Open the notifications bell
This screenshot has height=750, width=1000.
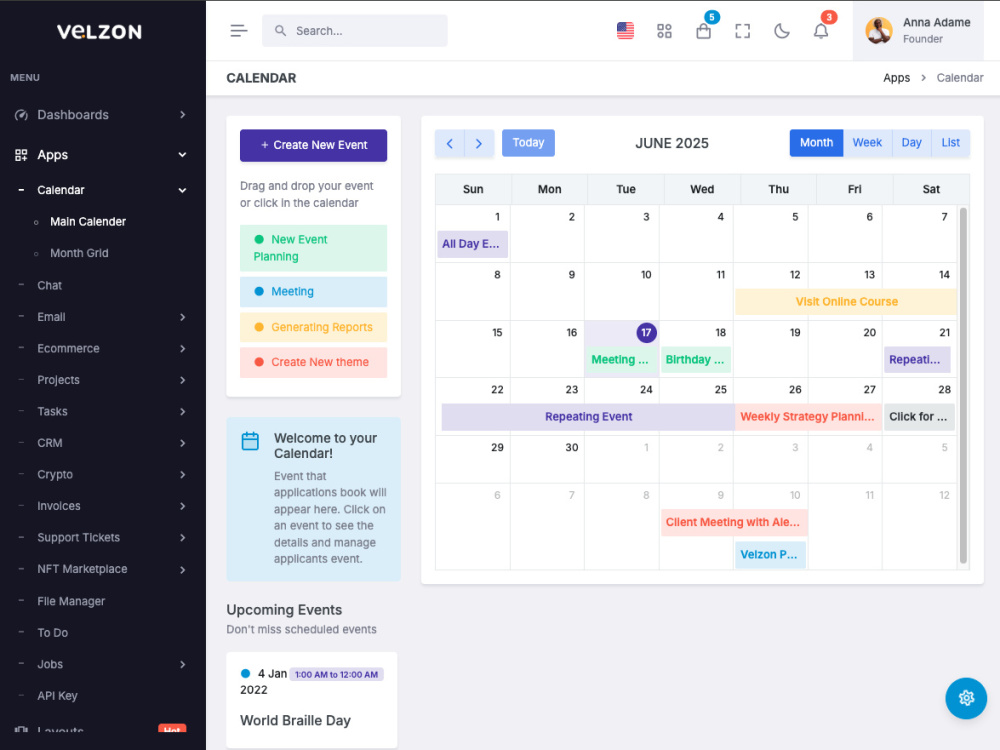821,31
